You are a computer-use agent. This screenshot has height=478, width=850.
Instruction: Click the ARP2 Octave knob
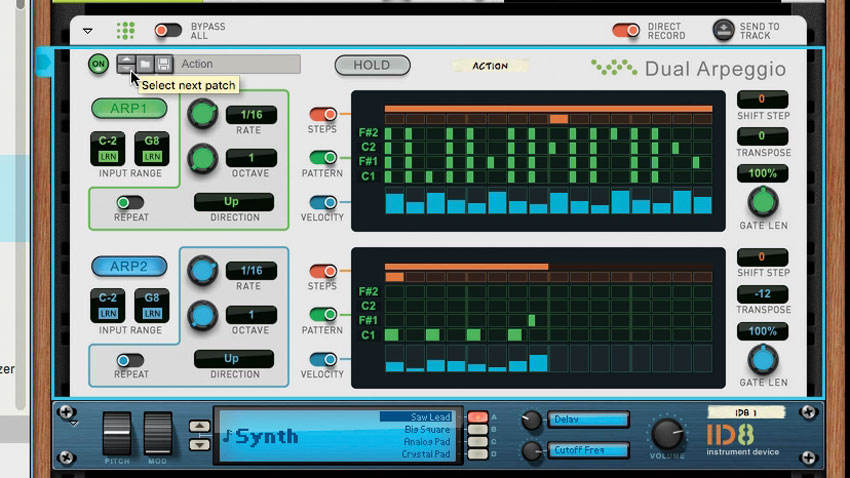203,315
